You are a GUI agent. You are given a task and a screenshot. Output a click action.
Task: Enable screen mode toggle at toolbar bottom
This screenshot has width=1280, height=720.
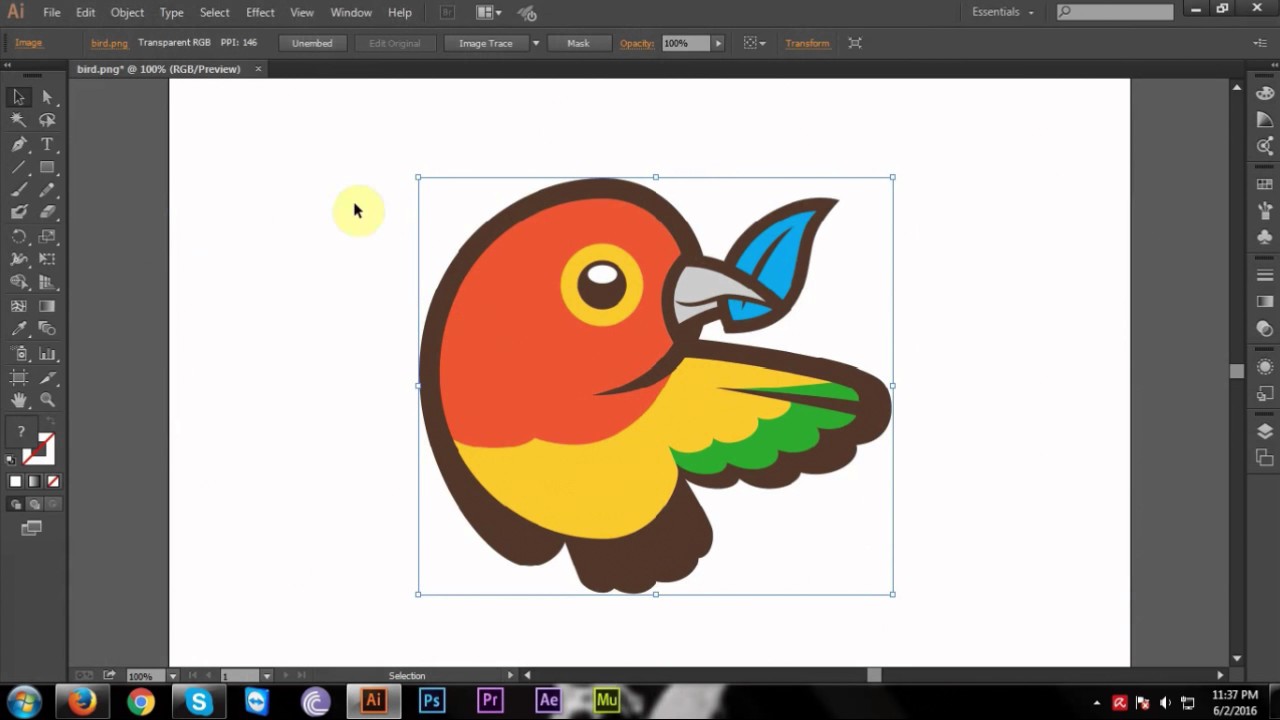30,527
